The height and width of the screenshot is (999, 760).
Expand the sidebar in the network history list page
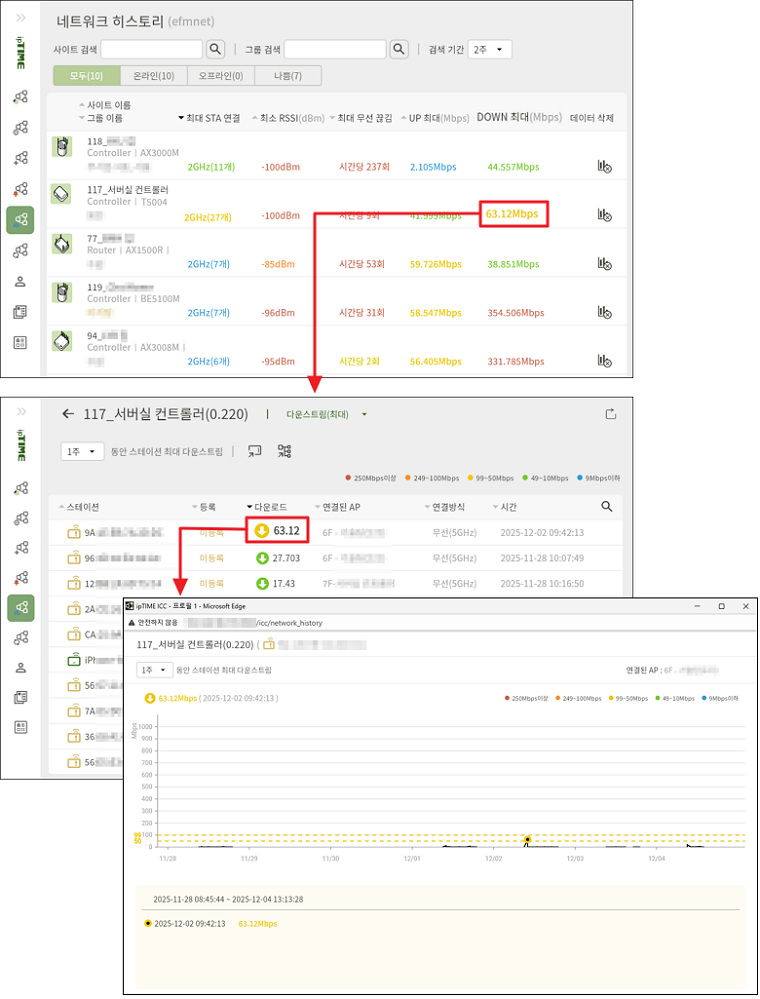tap(20, 18)
